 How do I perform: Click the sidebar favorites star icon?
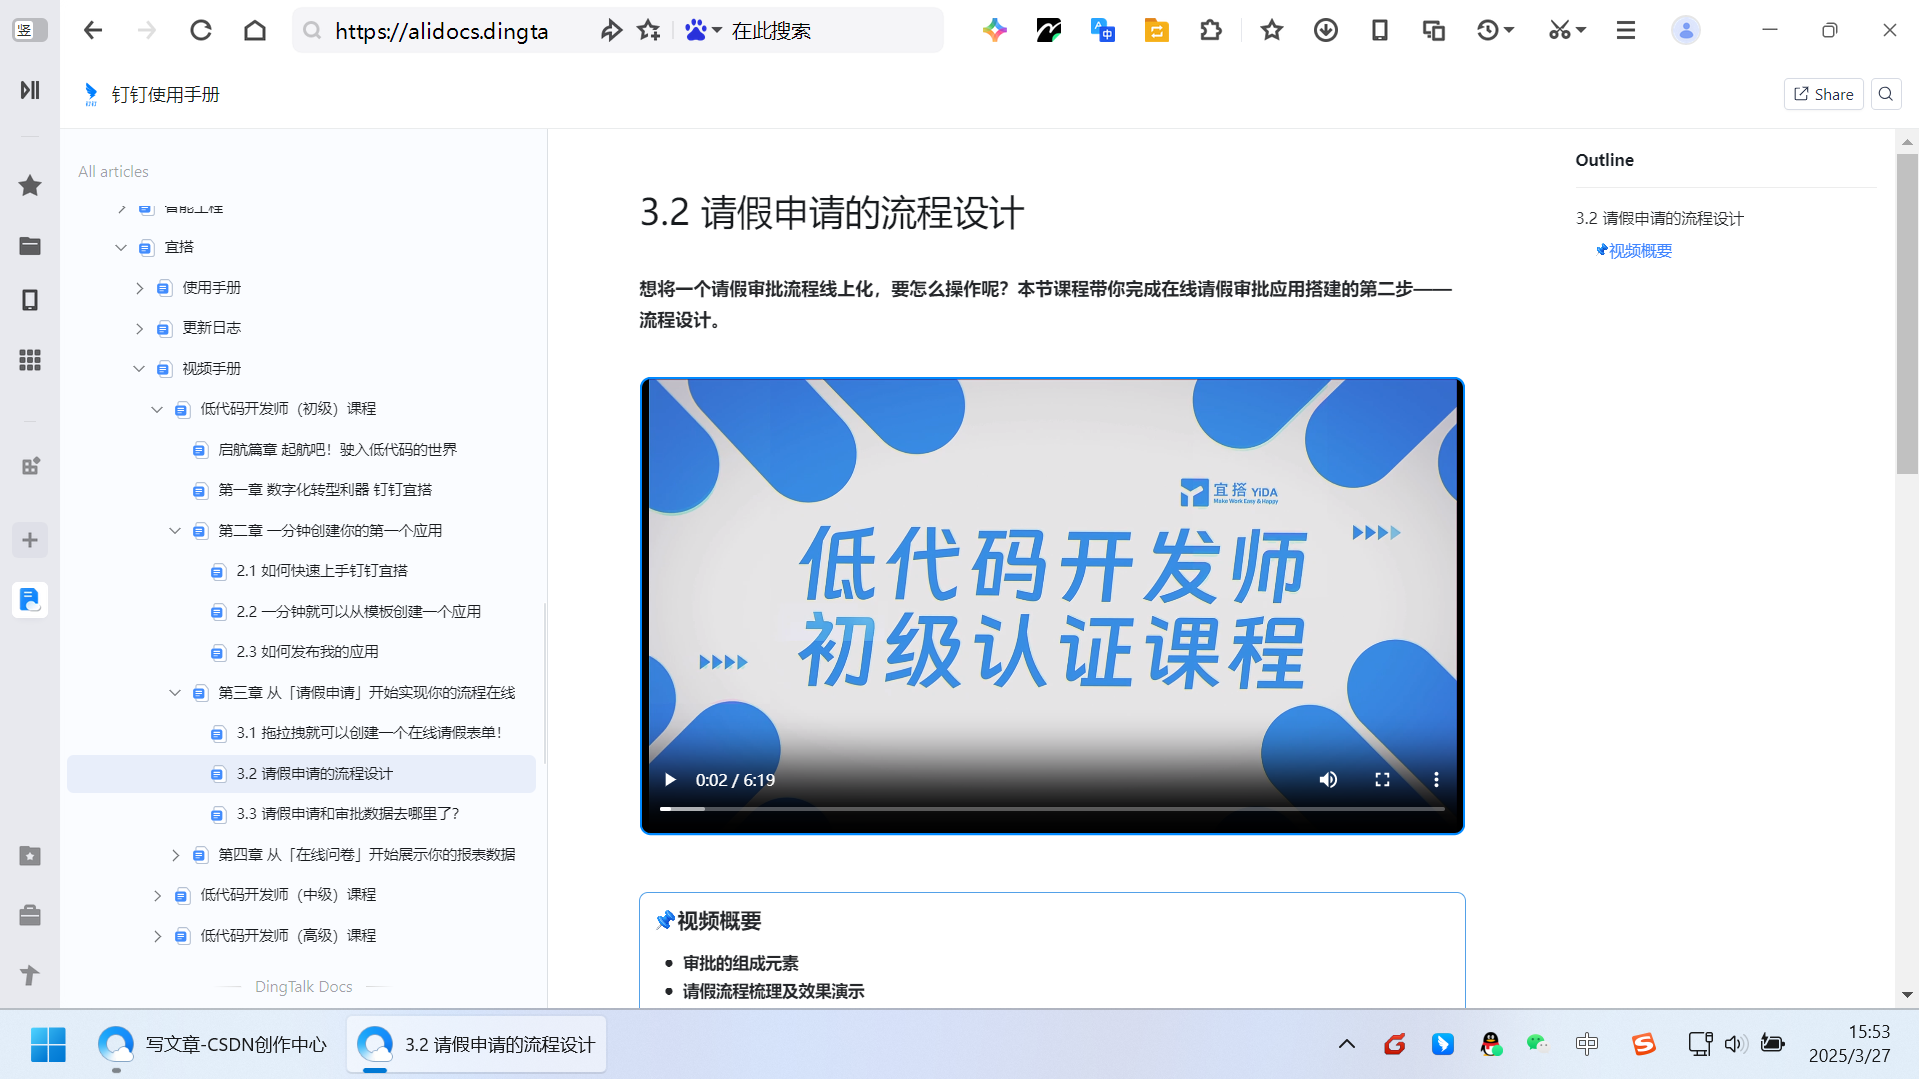(30, 185)
